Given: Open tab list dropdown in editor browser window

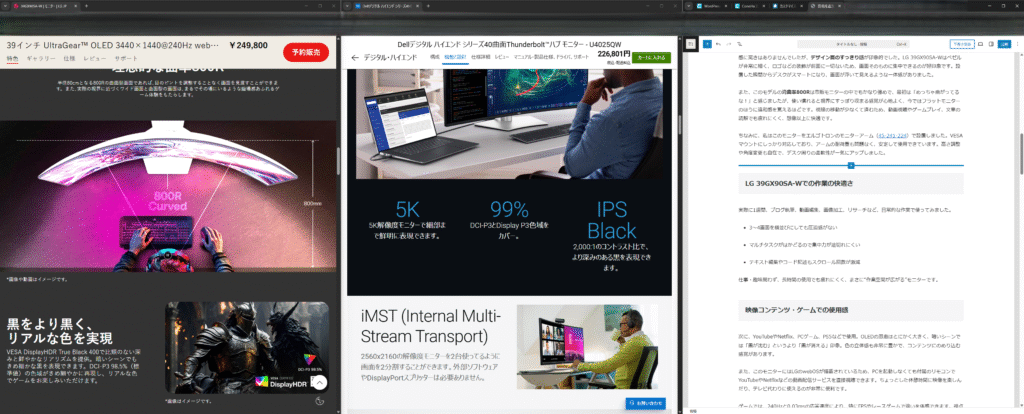Looking at the screenshot, I should coord(688,6).
